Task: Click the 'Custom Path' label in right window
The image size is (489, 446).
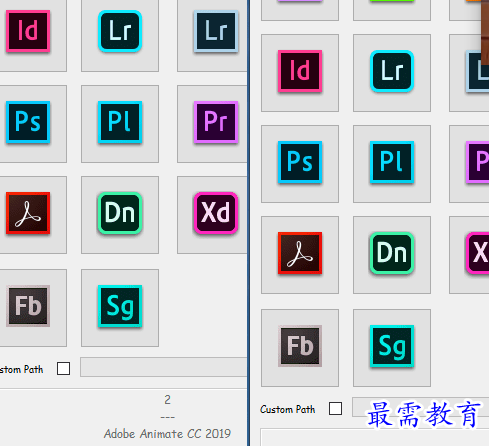Action: (x=287, y=409)
